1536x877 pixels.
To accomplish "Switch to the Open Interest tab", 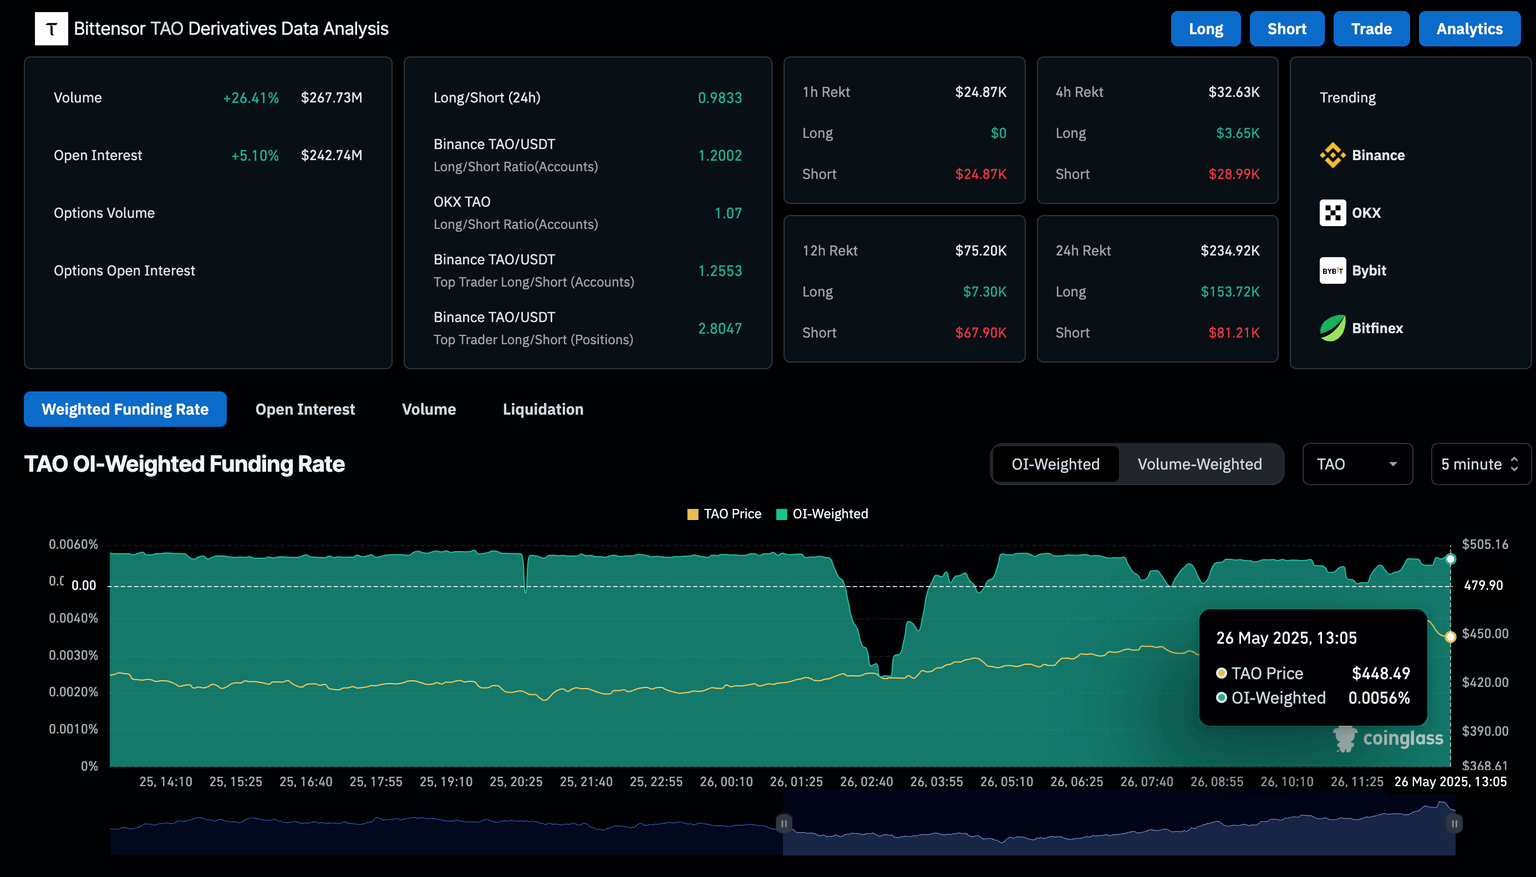I will [x=305, y=409].
